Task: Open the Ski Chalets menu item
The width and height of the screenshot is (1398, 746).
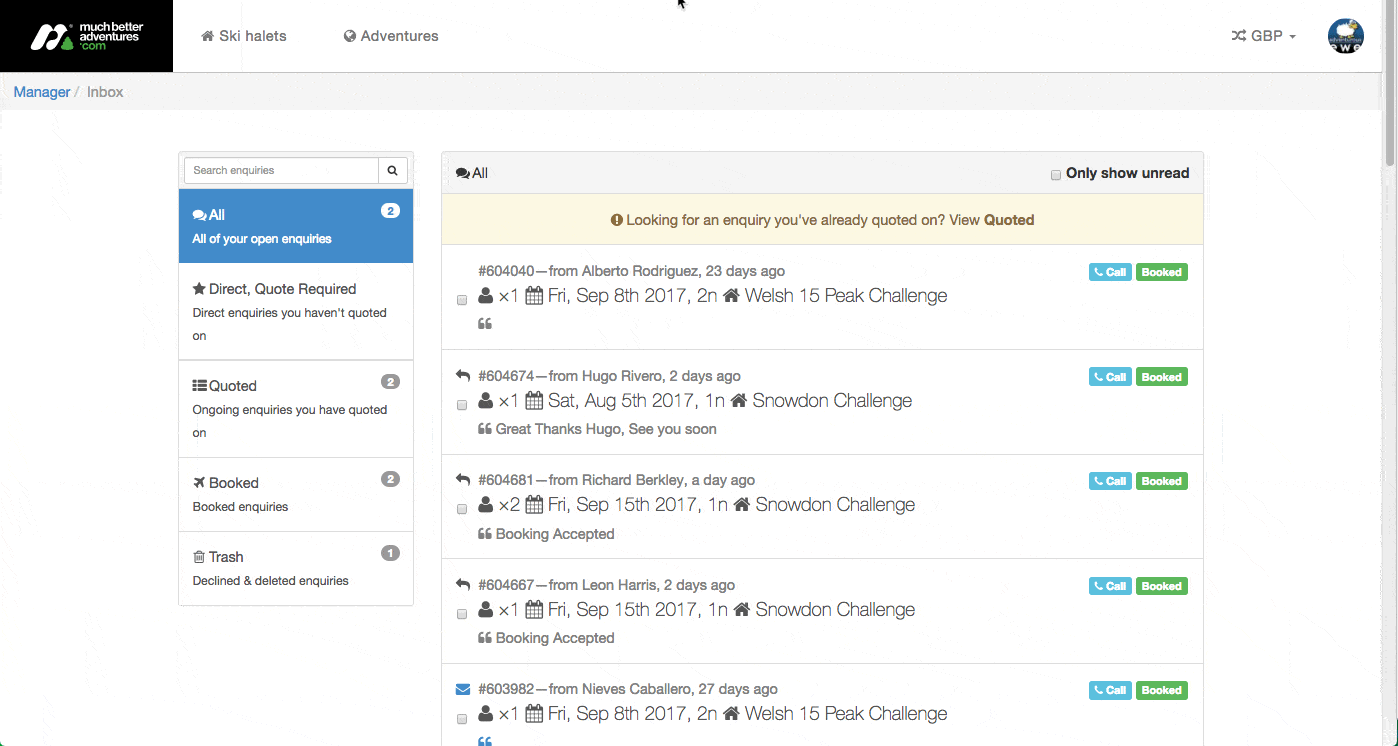Action: click(x=244, y=36)
